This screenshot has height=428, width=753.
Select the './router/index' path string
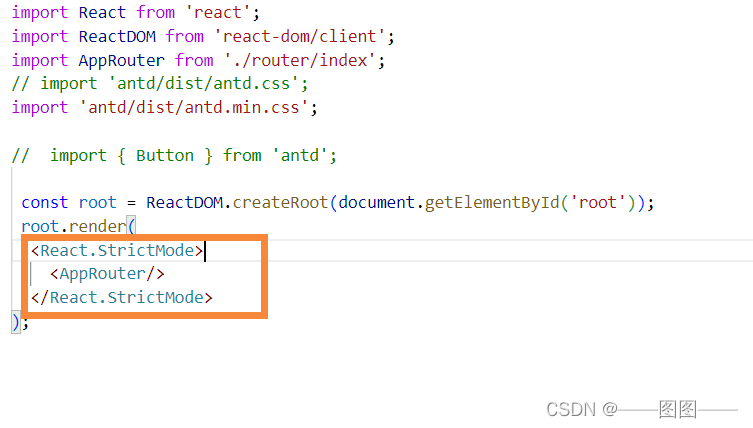(300, 61)
